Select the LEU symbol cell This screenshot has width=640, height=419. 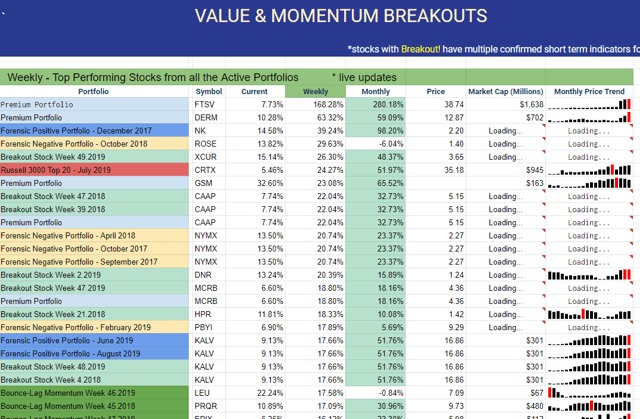(209, 393)
